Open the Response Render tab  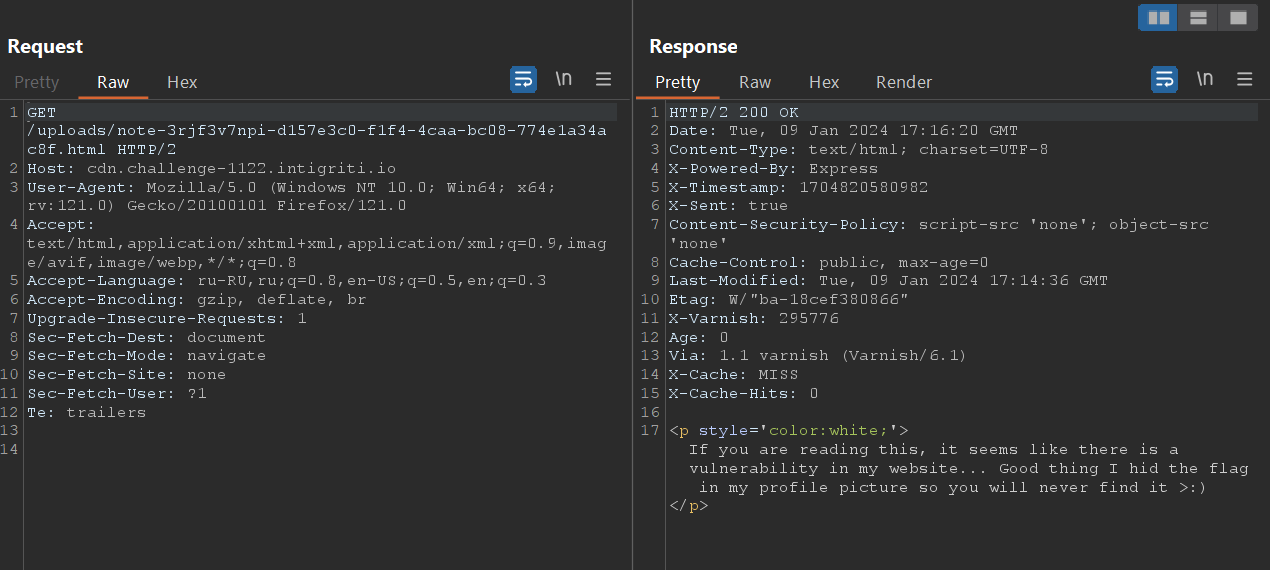coord(904,82)
